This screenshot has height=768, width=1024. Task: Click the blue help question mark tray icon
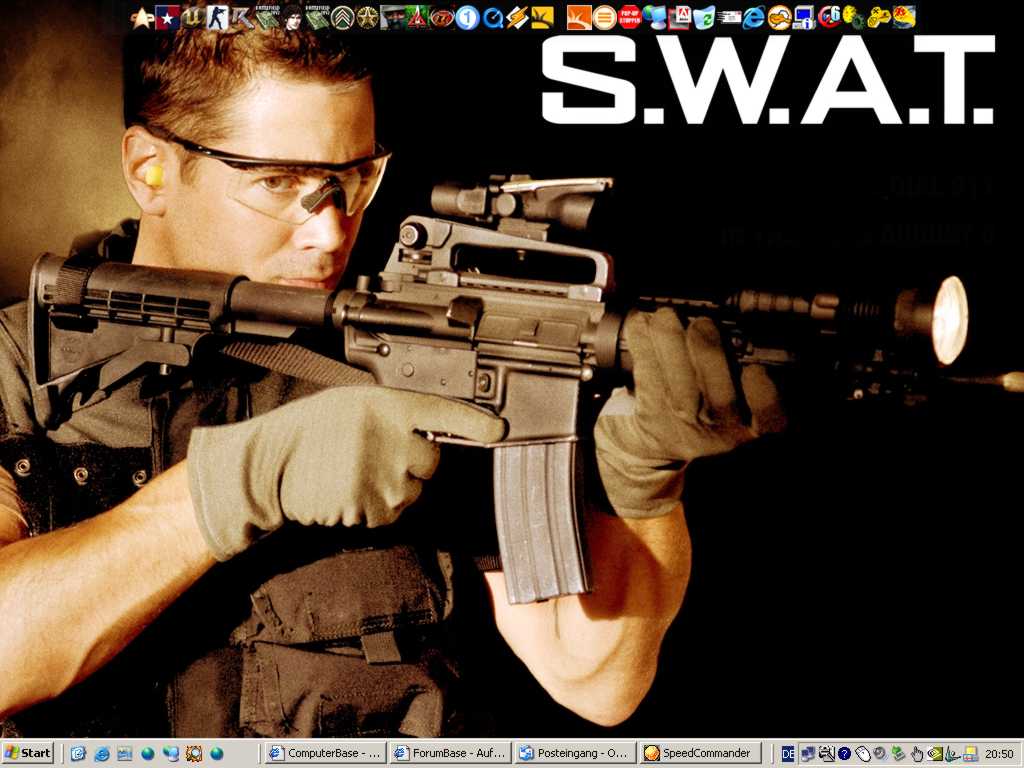pyautogui.click(x=844, y=754)
